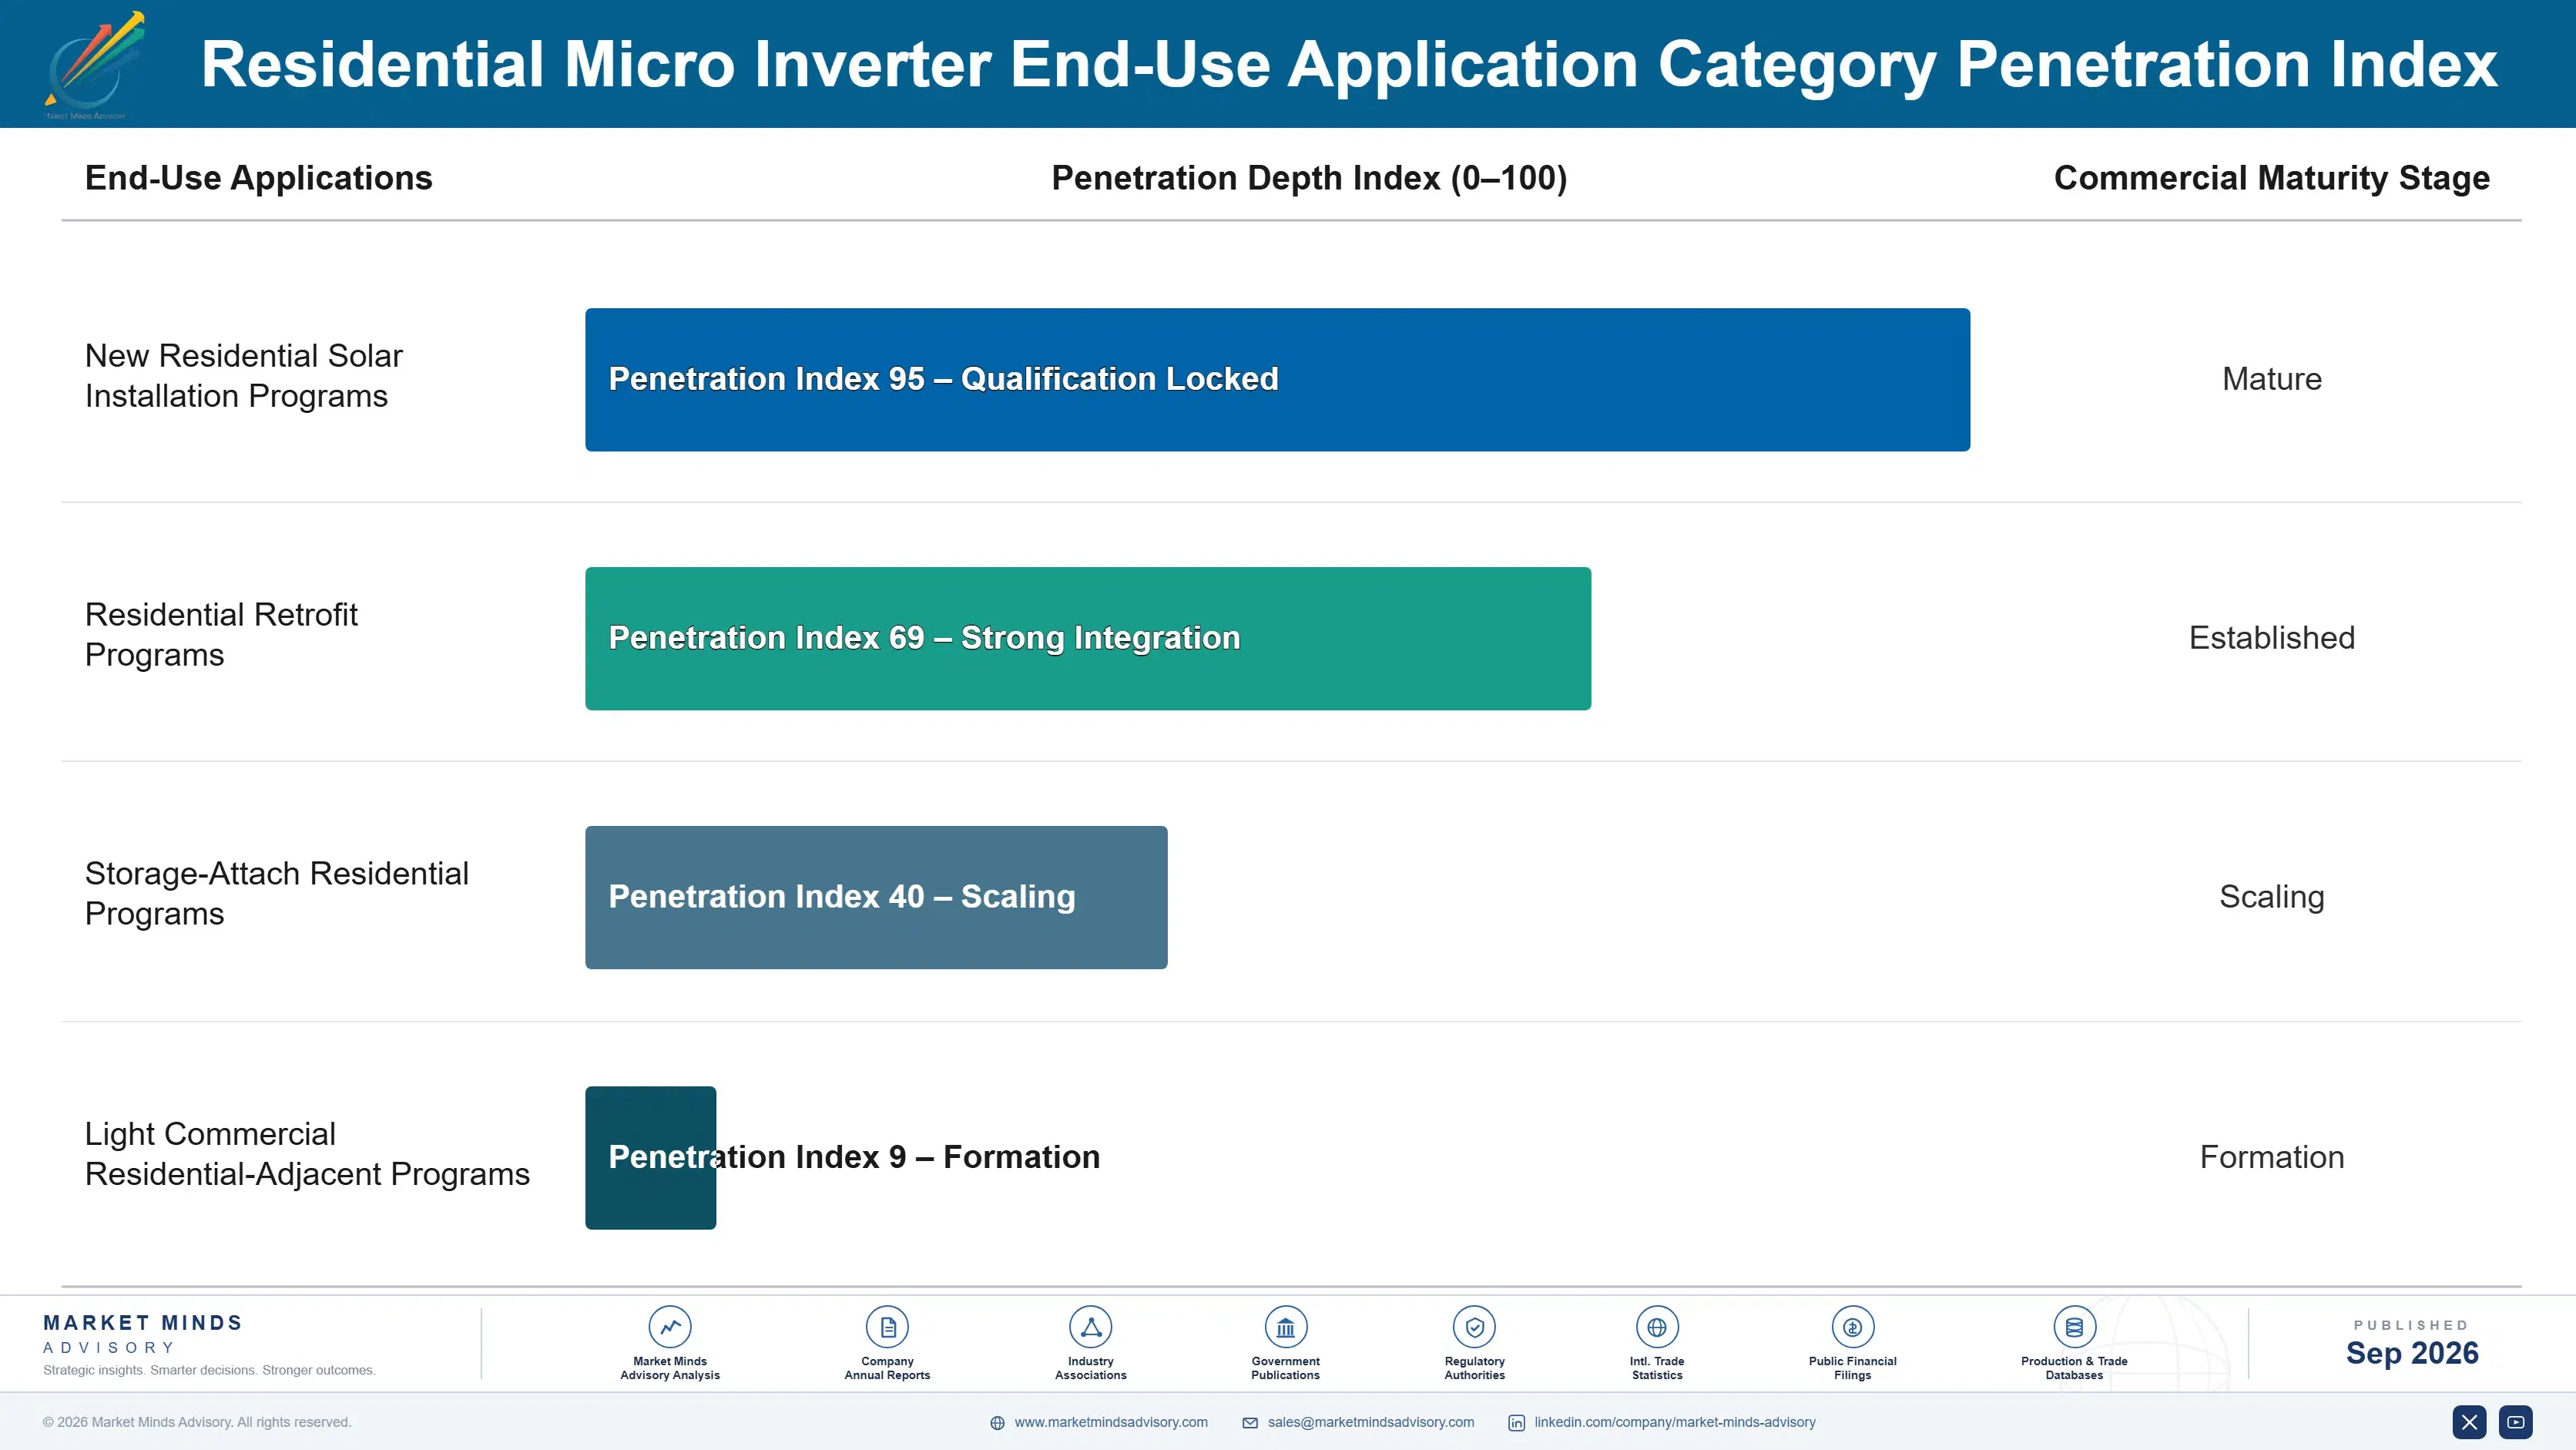Click New Residential Solar Installation Programs label
This screenshot has width=2576, height=1450.
[x=243, y=376]
